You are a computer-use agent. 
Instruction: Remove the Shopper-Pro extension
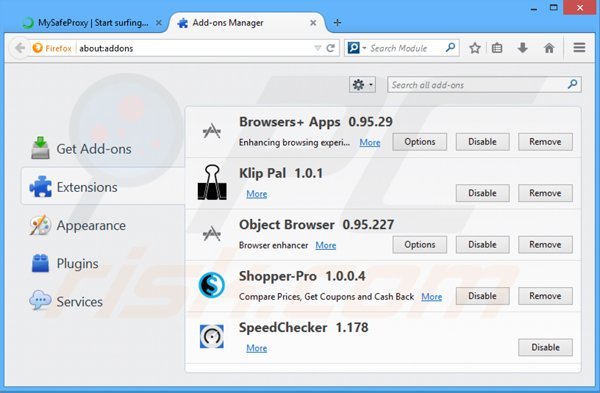pos(545,296)
